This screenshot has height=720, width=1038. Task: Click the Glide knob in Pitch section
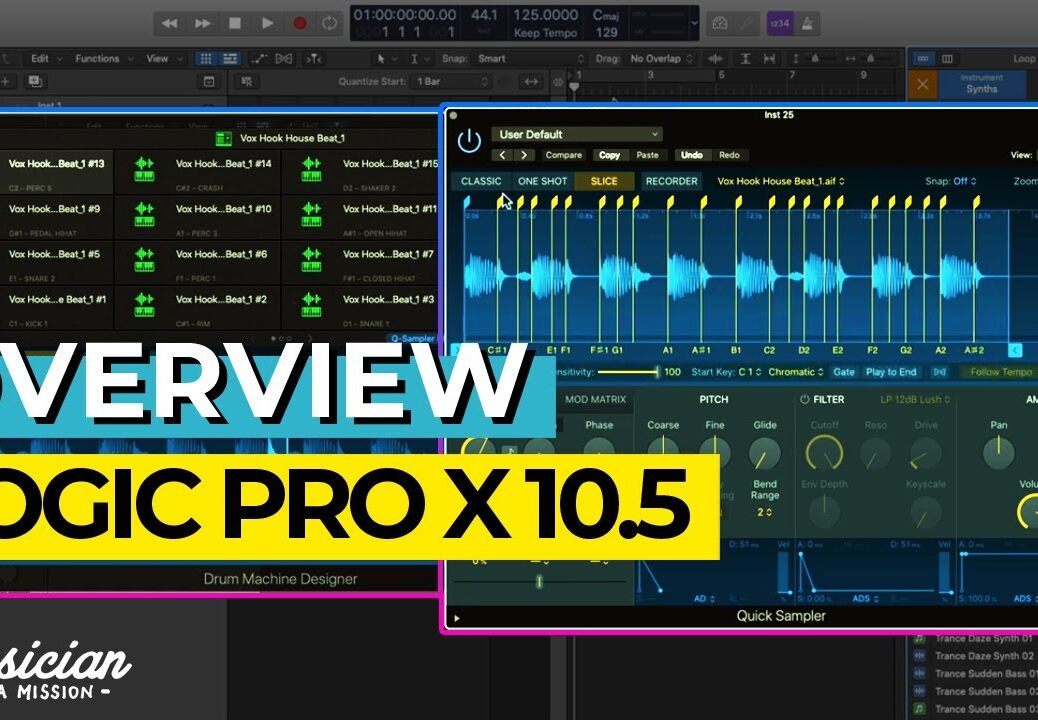tap(765, 453)
